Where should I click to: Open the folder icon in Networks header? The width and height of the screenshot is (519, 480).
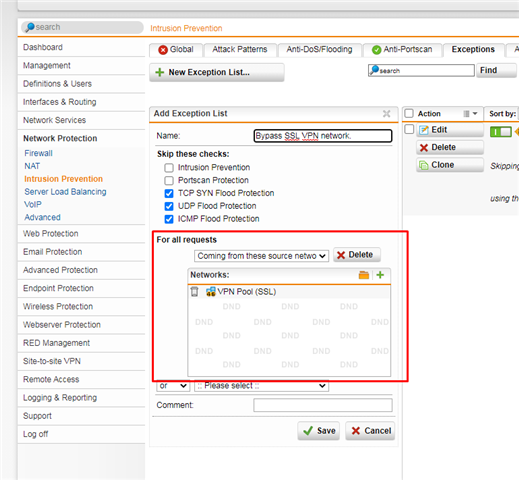tap(364, 275)
